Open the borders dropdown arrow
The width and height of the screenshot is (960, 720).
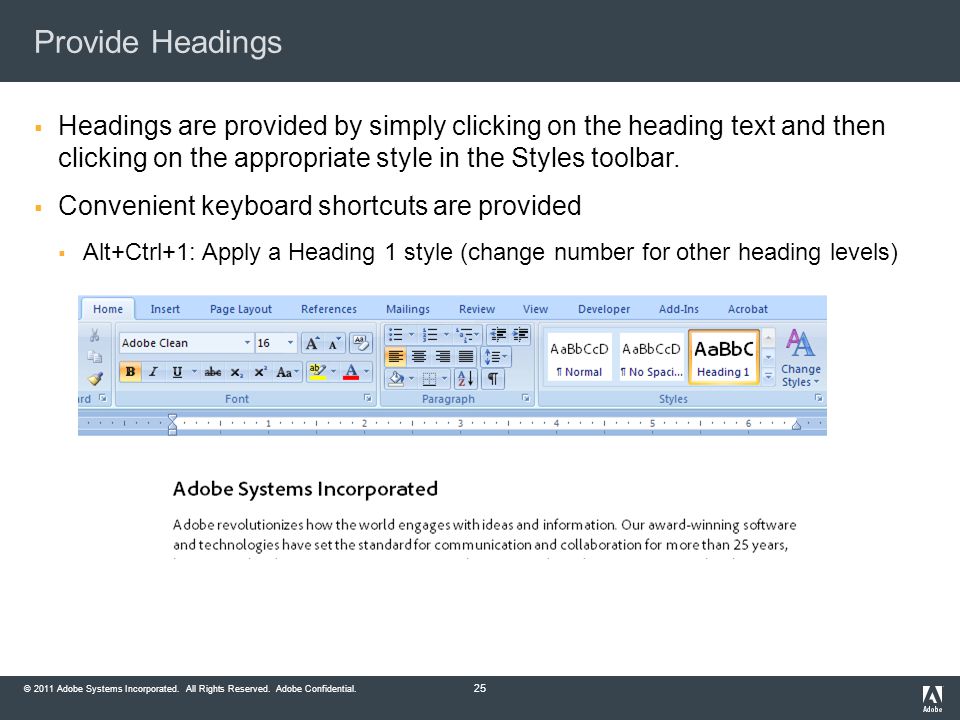tap(444, 379)
